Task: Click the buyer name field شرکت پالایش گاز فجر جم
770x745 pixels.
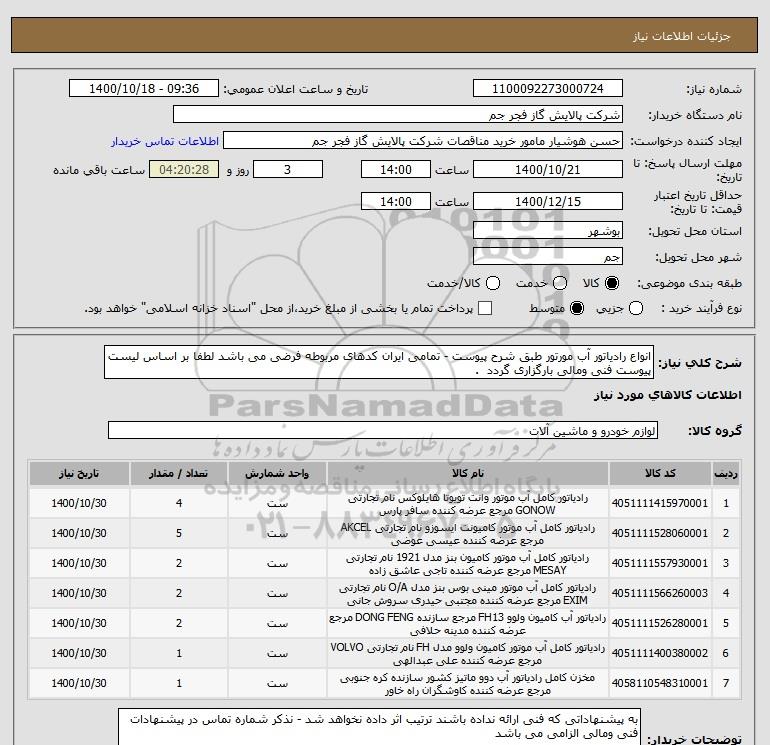Action: 398,115
